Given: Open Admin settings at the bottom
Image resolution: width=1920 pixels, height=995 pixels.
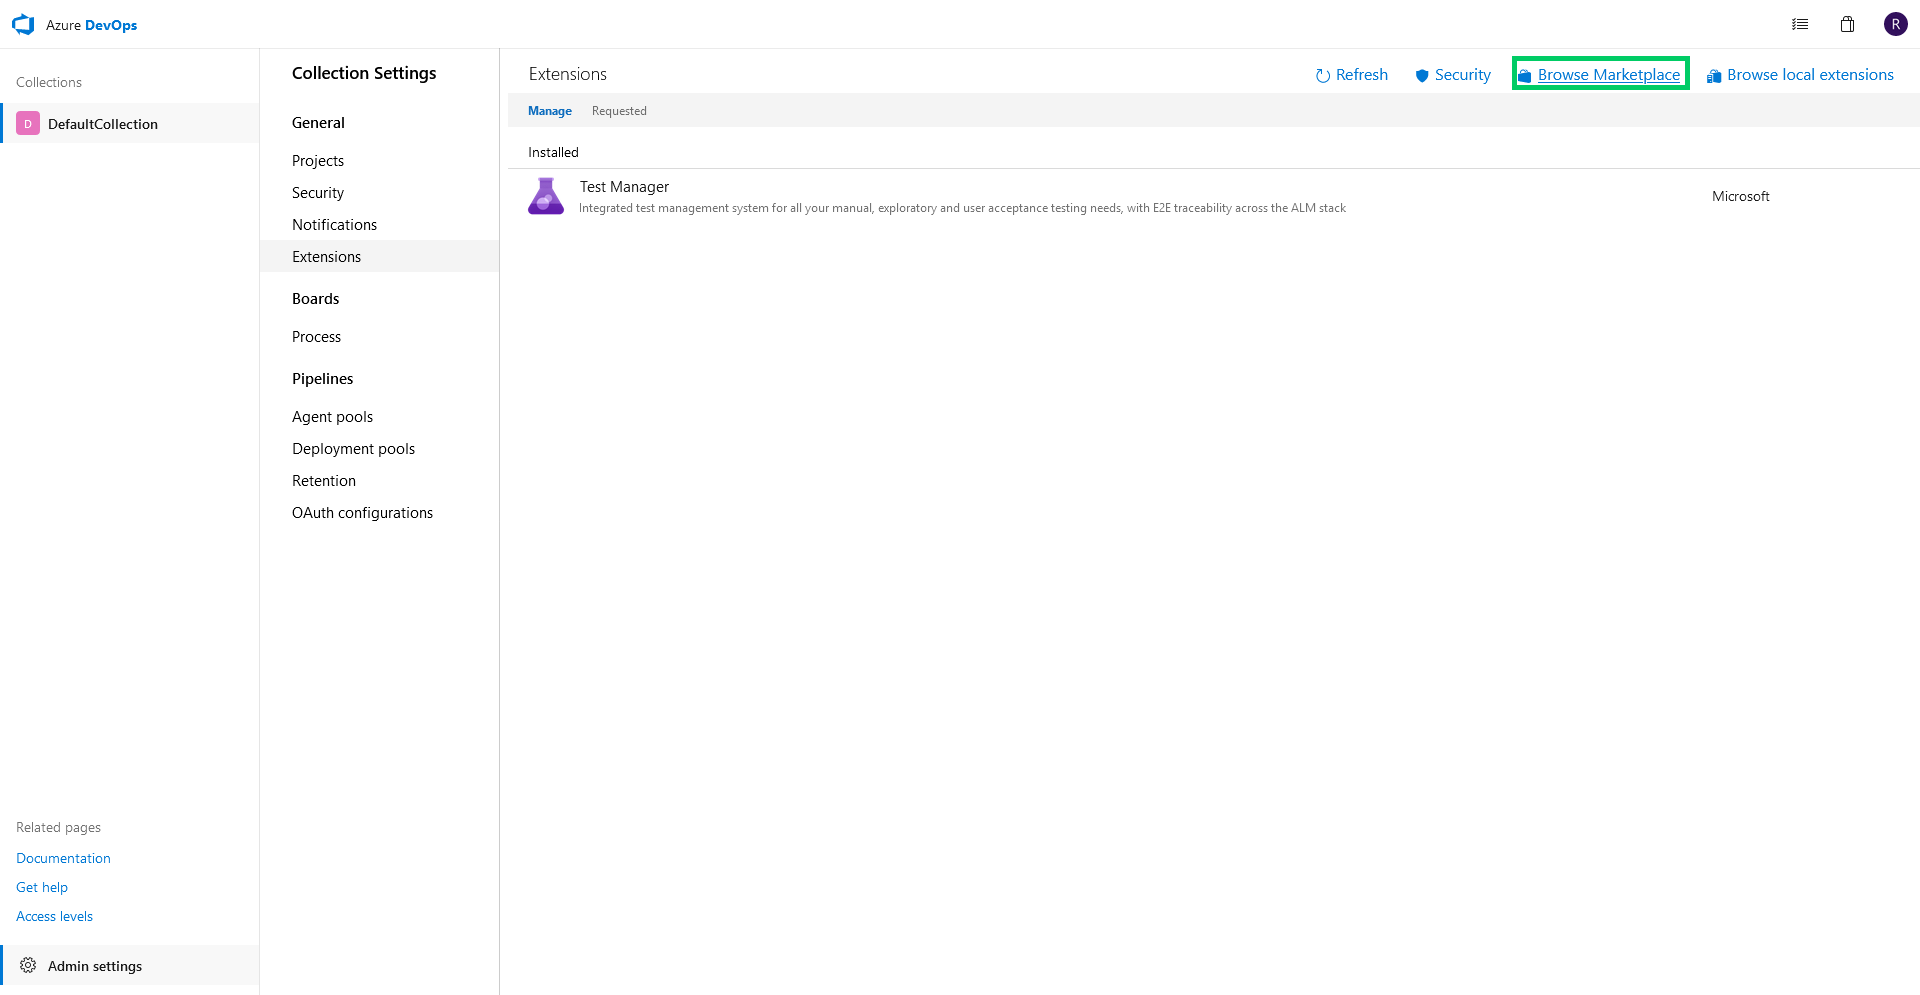Looking at the screenshot, I should click(130, 966).
